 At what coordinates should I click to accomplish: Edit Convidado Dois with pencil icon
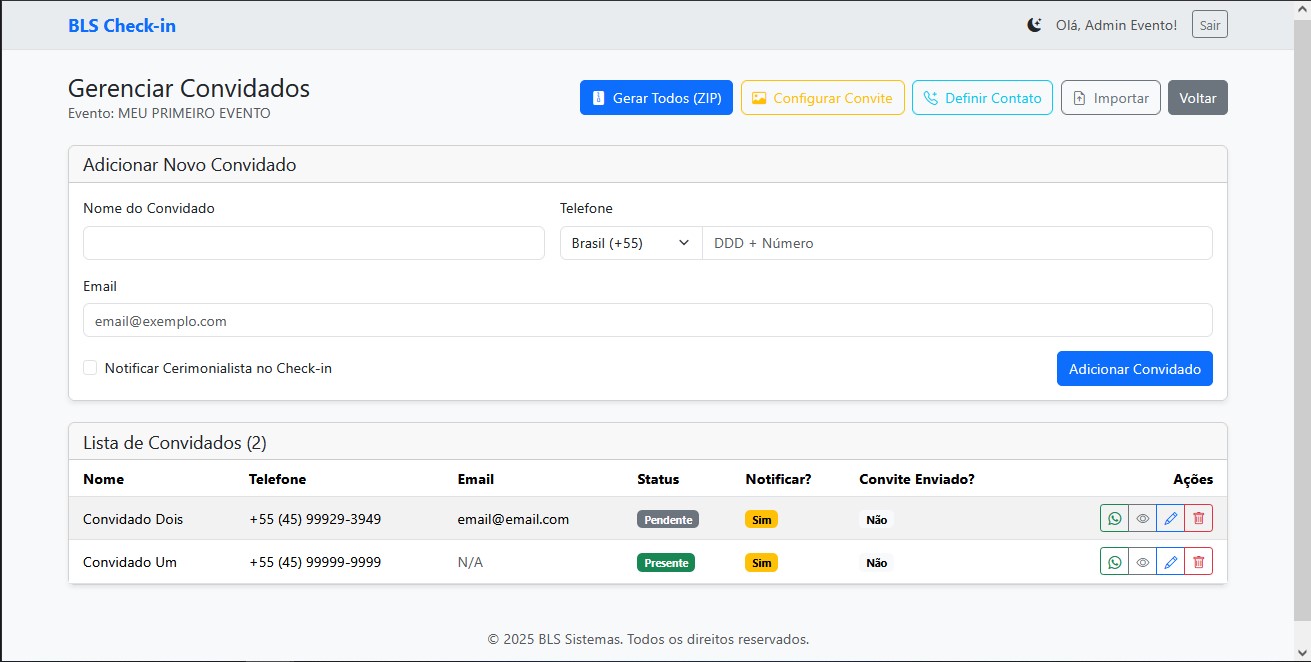click(1170, 518)
